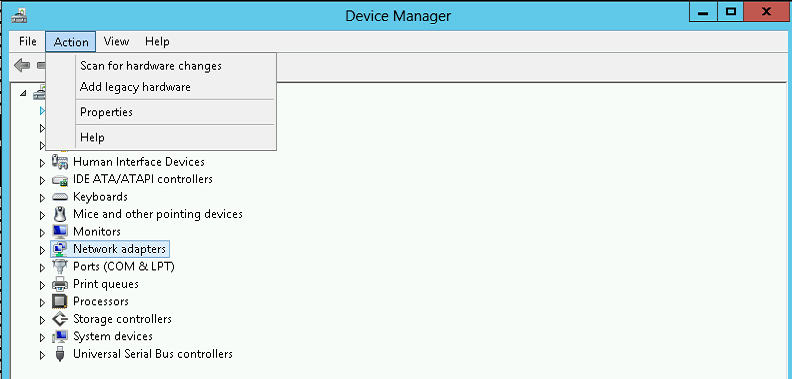
Task: Click the Human Interface Devices icon
Action: (60, 162)
